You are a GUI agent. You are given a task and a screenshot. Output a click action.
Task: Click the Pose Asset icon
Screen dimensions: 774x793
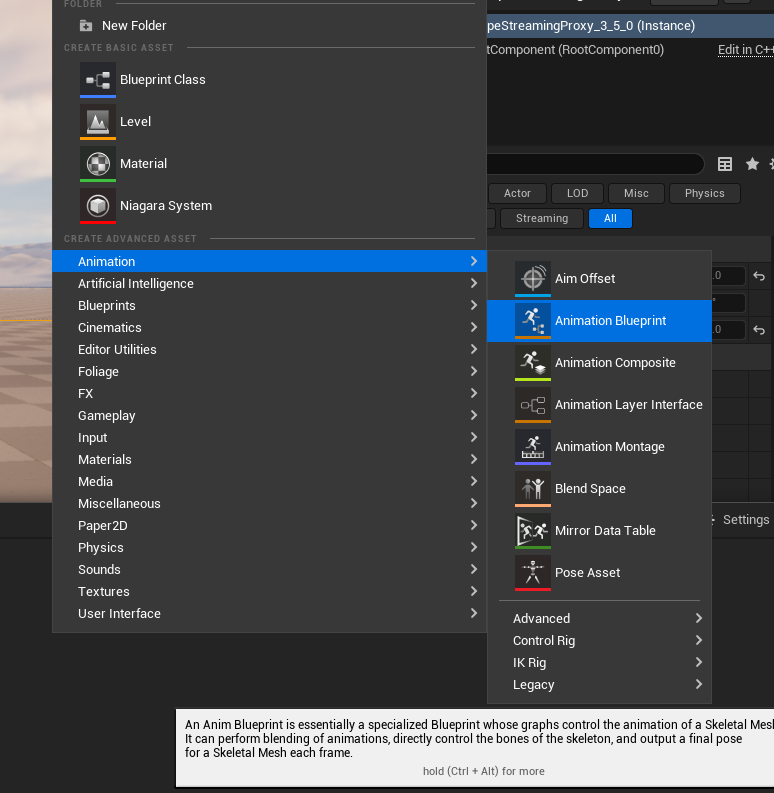tap(533, 572)
